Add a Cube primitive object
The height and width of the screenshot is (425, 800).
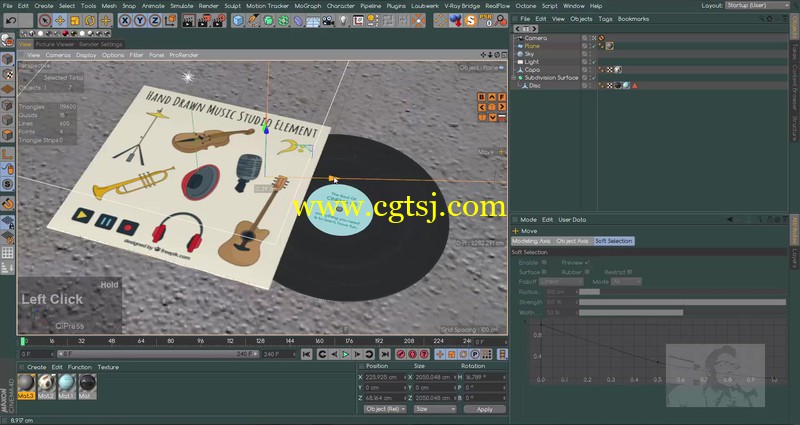pos(238,20)
